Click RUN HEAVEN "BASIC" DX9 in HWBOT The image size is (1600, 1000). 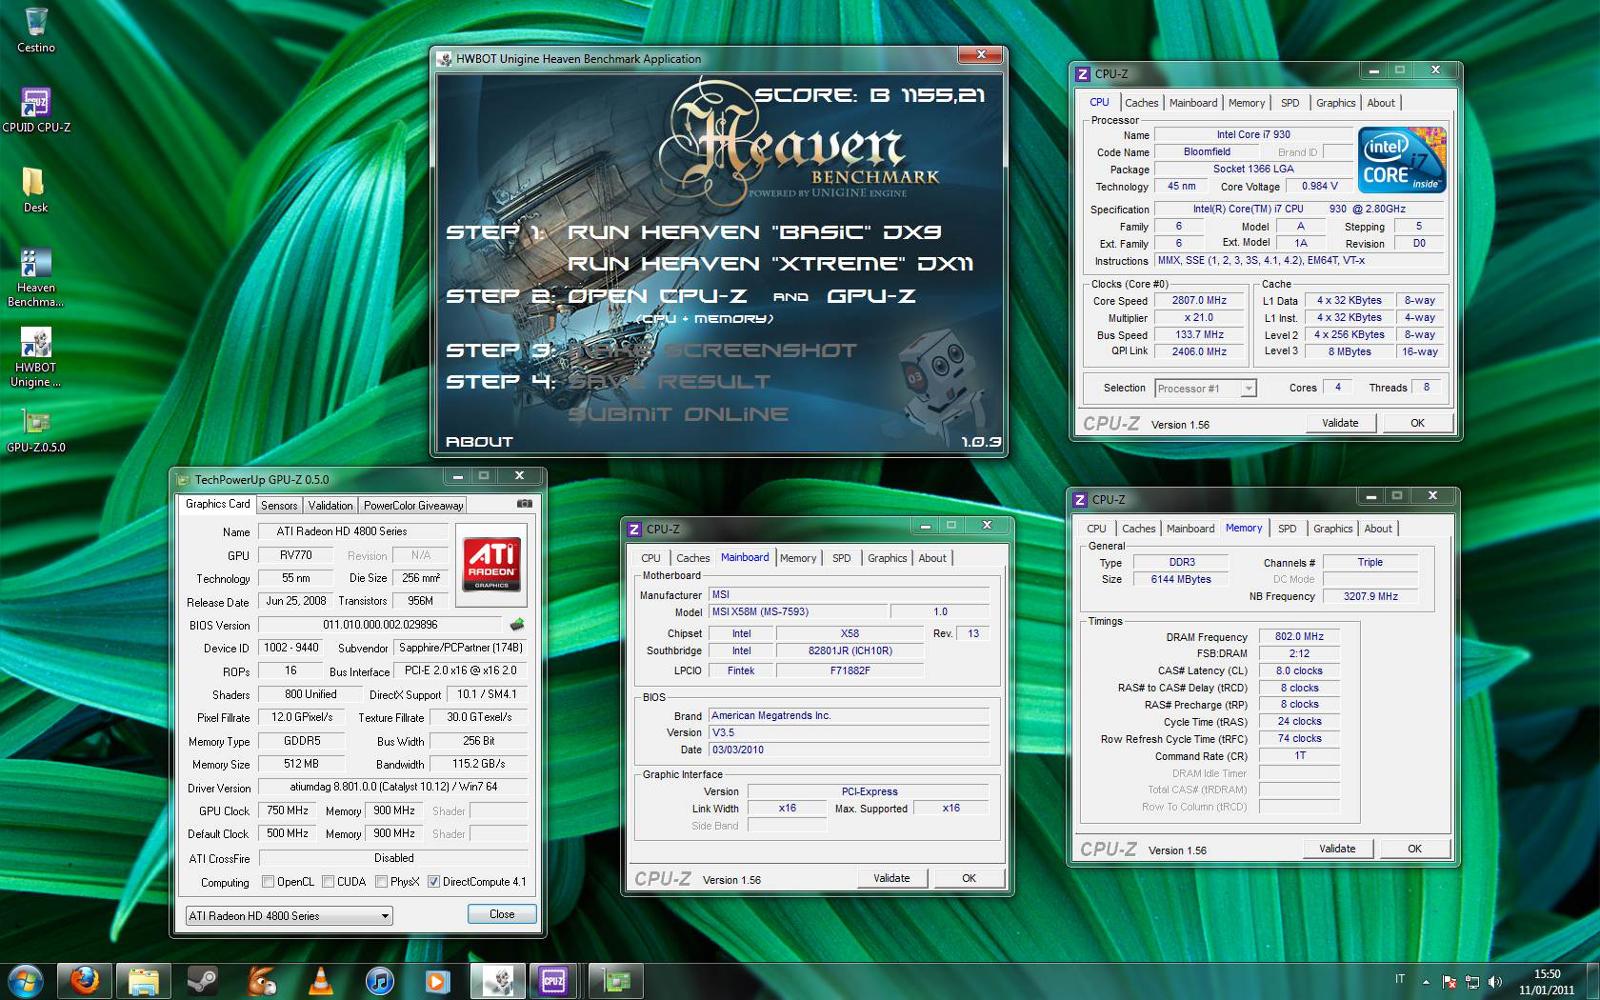754,232
